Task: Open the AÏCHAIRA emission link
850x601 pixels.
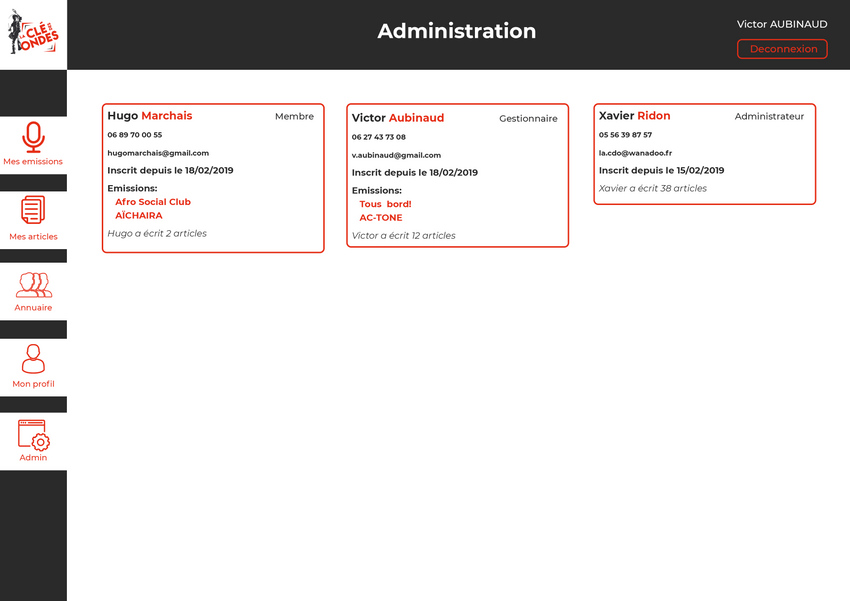Action: coord(139,216)
